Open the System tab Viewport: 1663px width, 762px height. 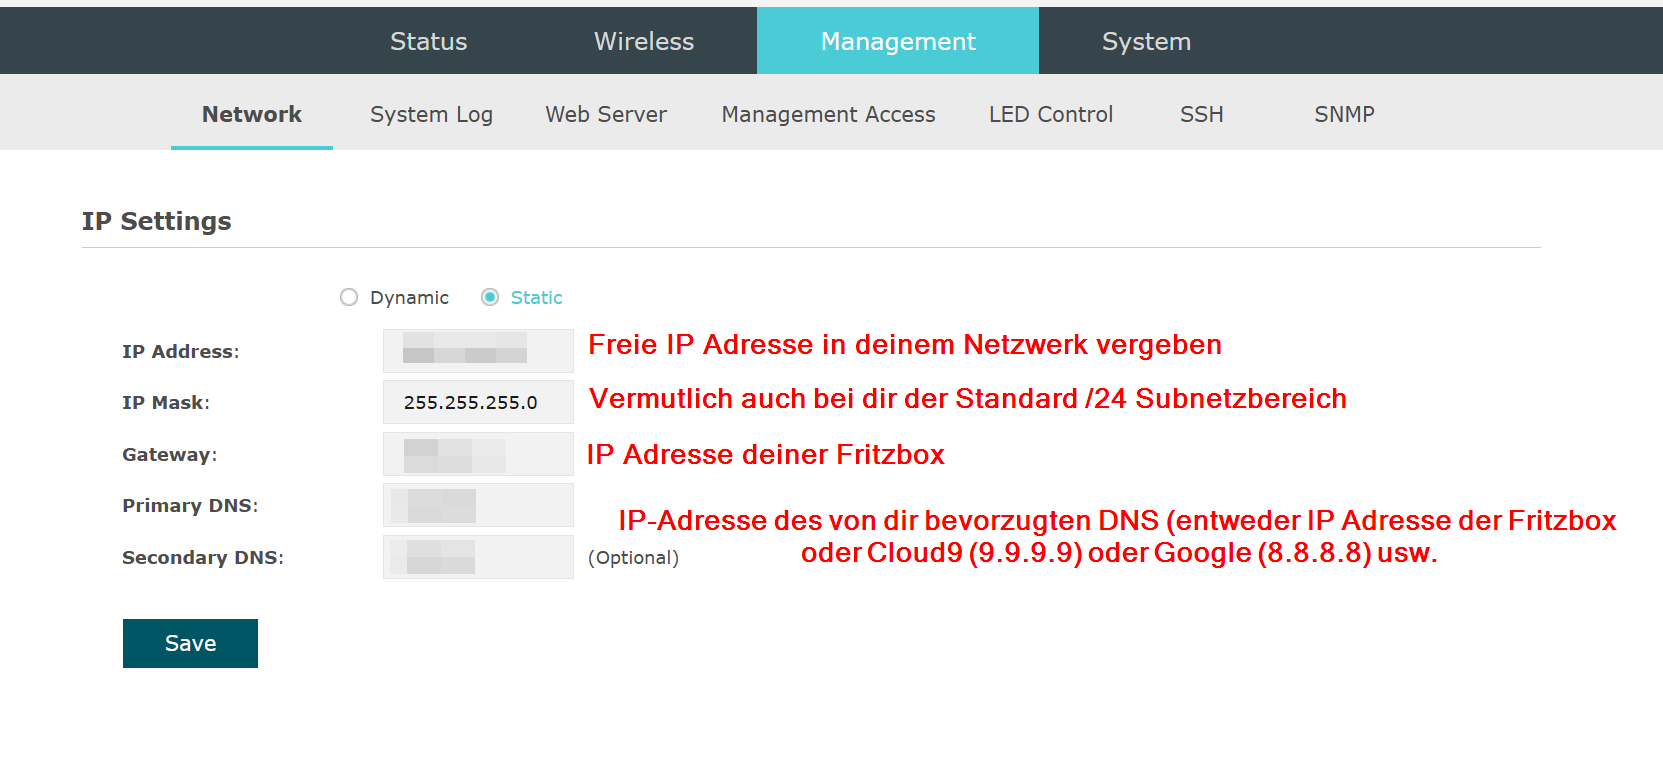1146,41
